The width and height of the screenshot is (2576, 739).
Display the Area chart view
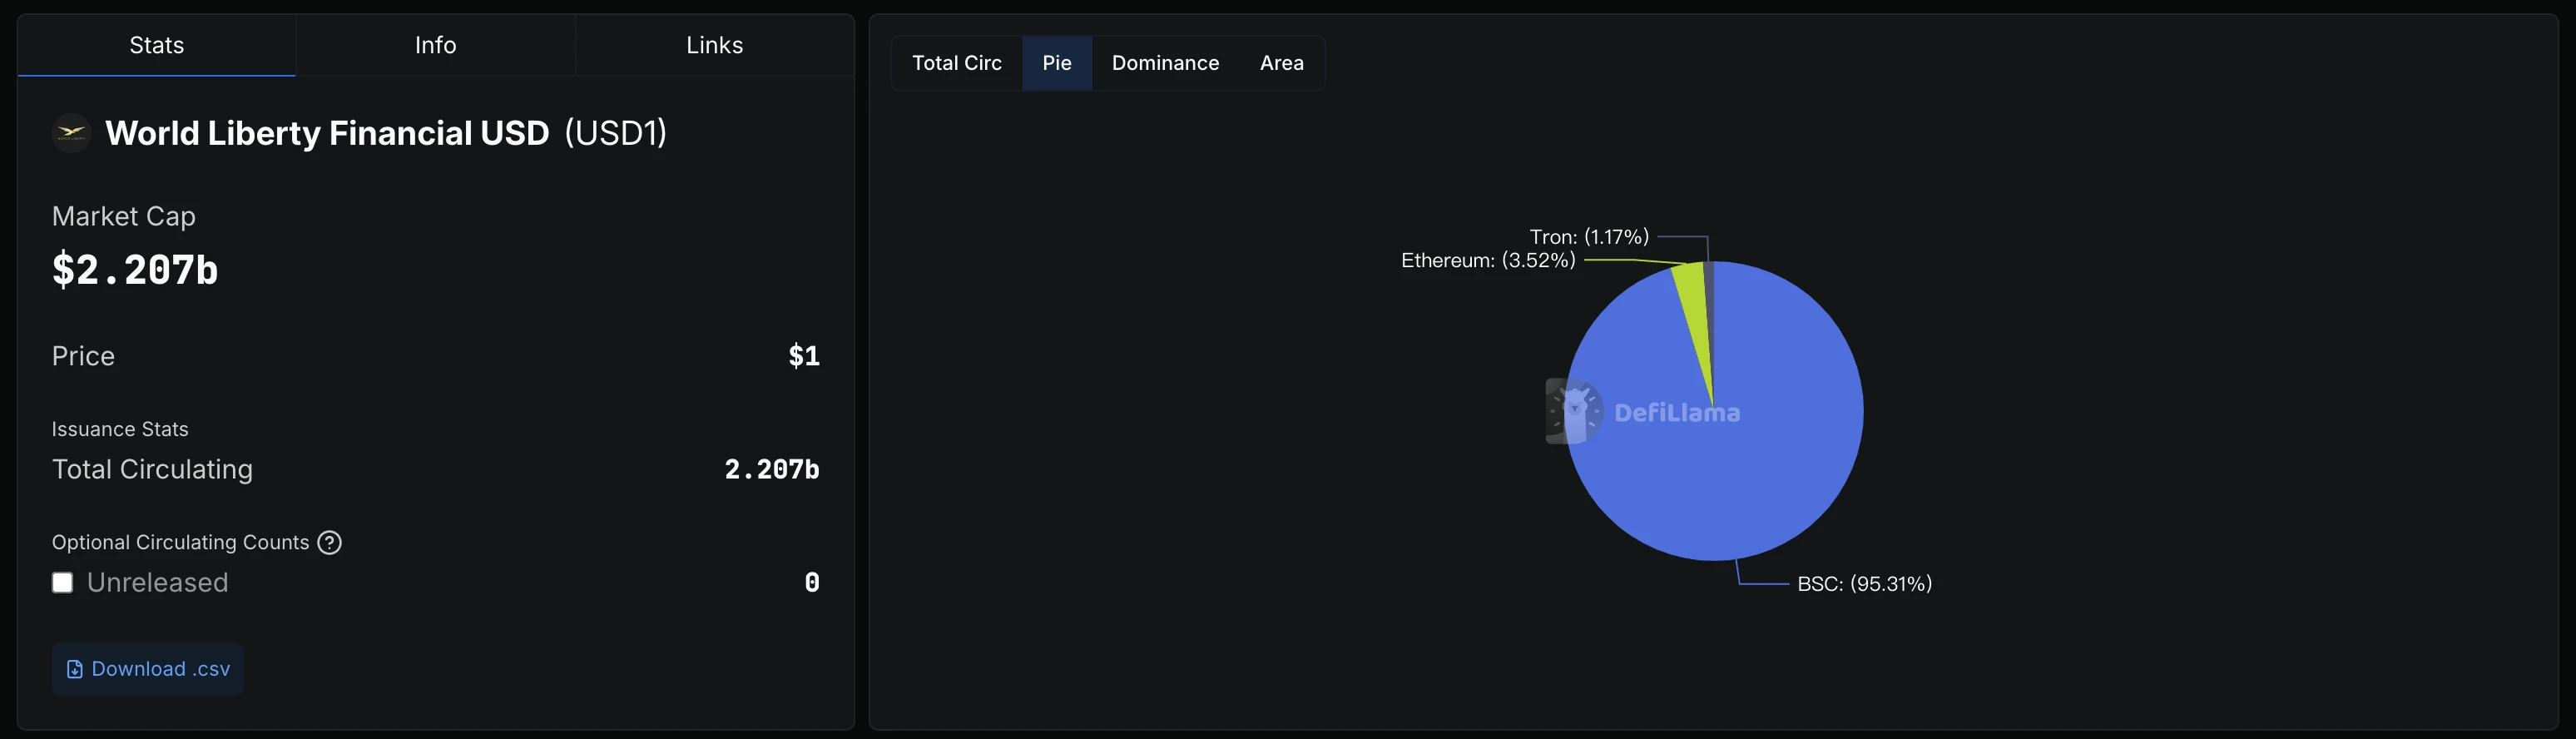[1281, 63]
